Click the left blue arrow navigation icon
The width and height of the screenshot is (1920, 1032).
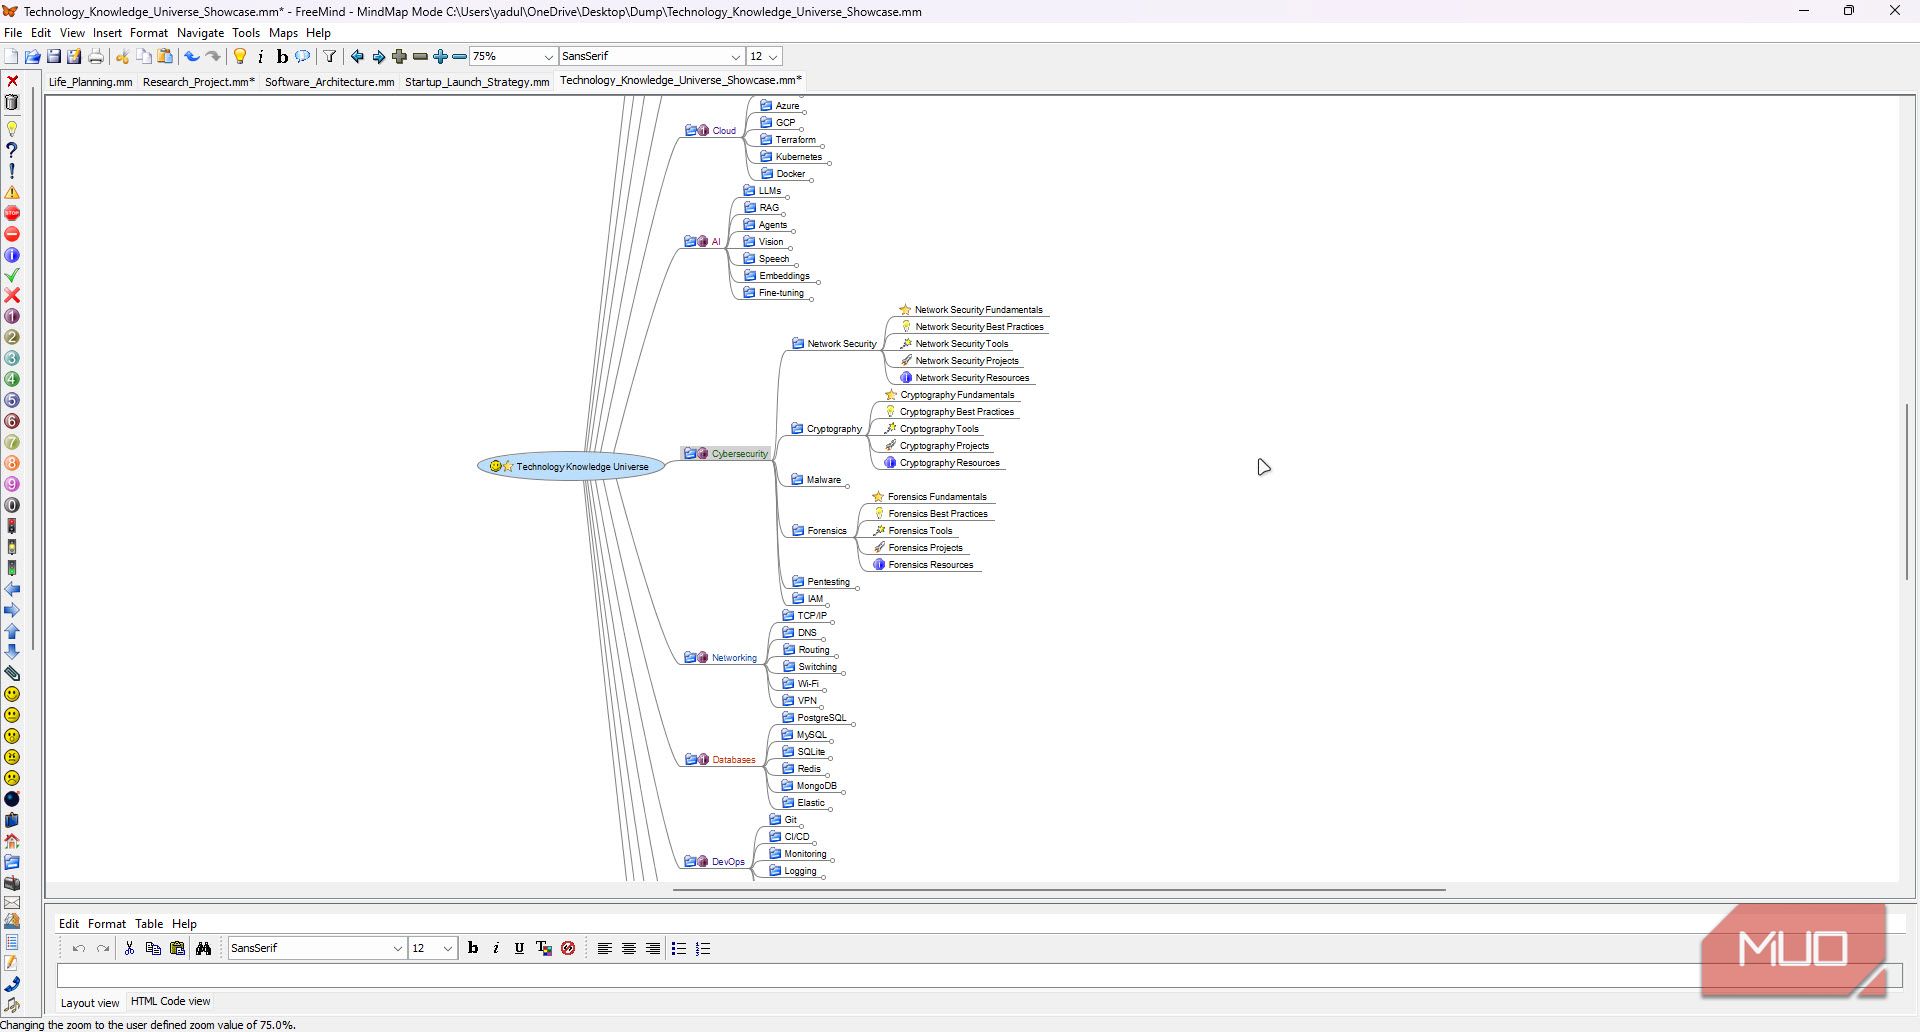[357, 57]
